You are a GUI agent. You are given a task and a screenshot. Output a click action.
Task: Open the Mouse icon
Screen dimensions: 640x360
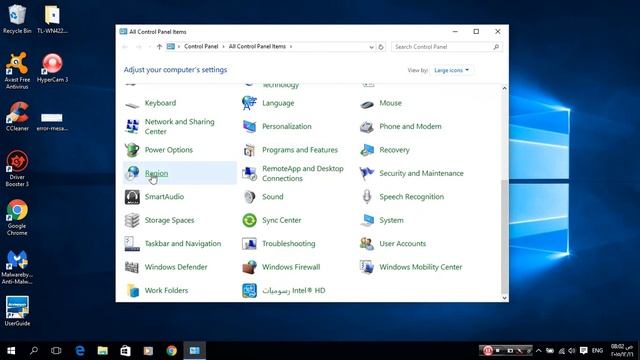point(367,104)
